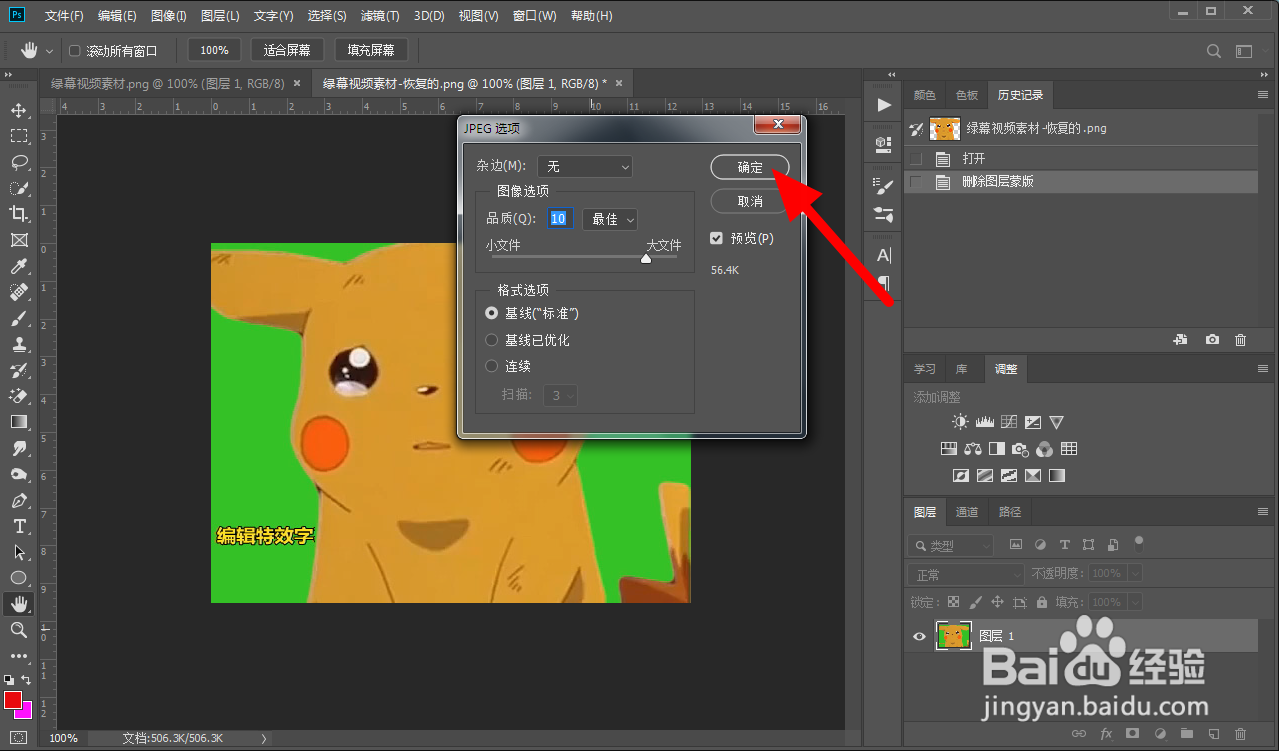Toggle history brush source for Open step
The width and height of the screenshot is (1279, 751).
(915, 158)
